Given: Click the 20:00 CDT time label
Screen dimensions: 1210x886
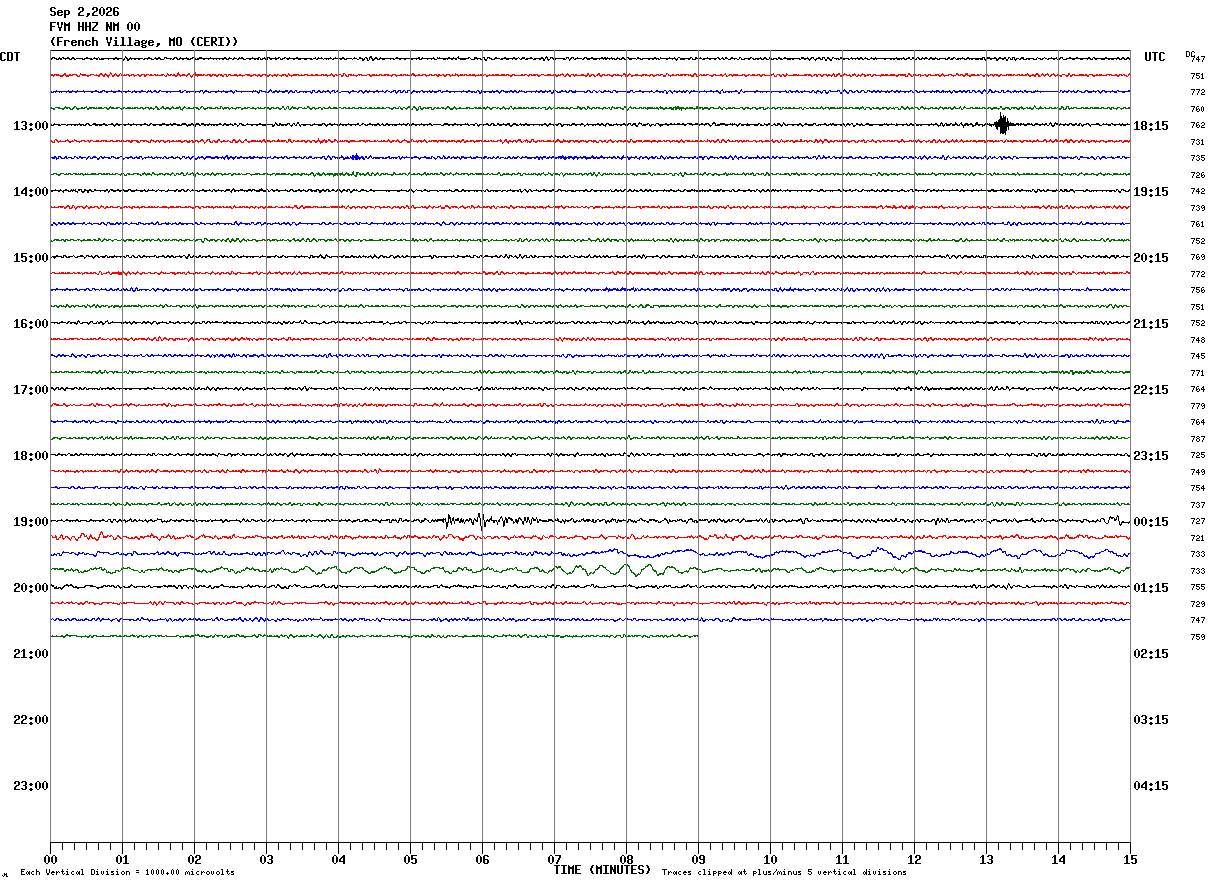Looking at the screenshot, I should (x=30, y=588).
